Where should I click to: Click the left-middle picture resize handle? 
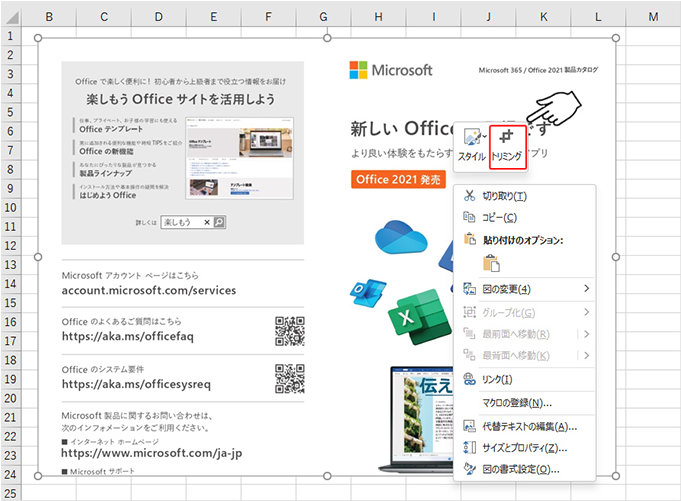38,257
